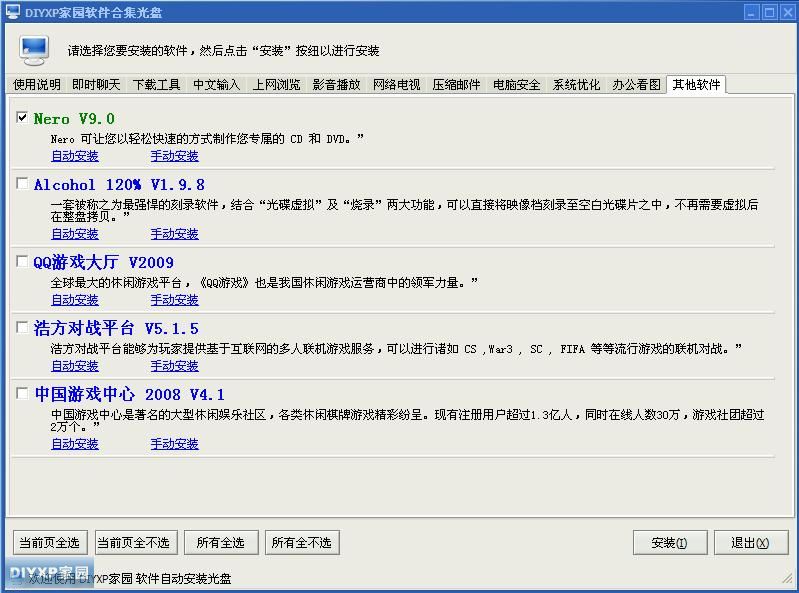Screen dimensions: 799x593
Task: Close the DIYXP window
Action: pos(787,12)
